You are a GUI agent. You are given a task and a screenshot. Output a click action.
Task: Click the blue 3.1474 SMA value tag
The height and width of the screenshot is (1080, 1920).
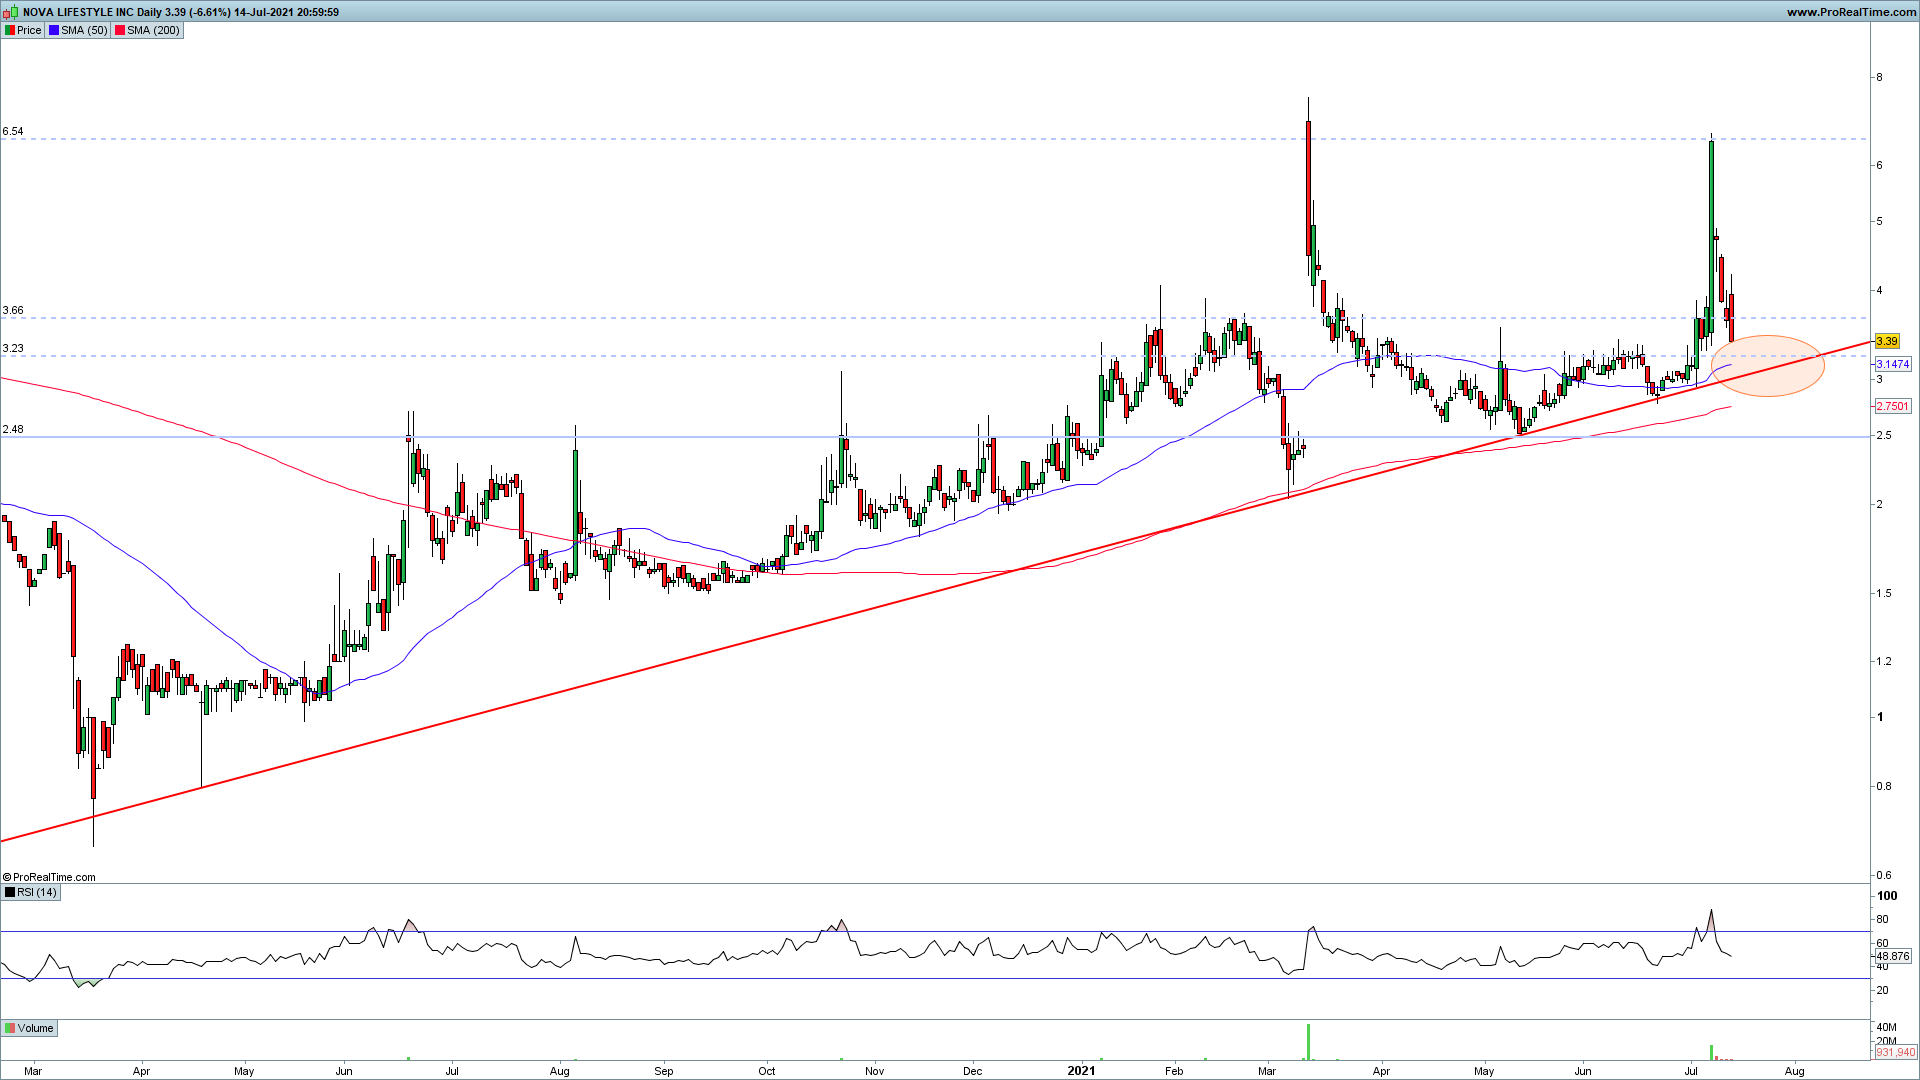tap(1892, 364)
